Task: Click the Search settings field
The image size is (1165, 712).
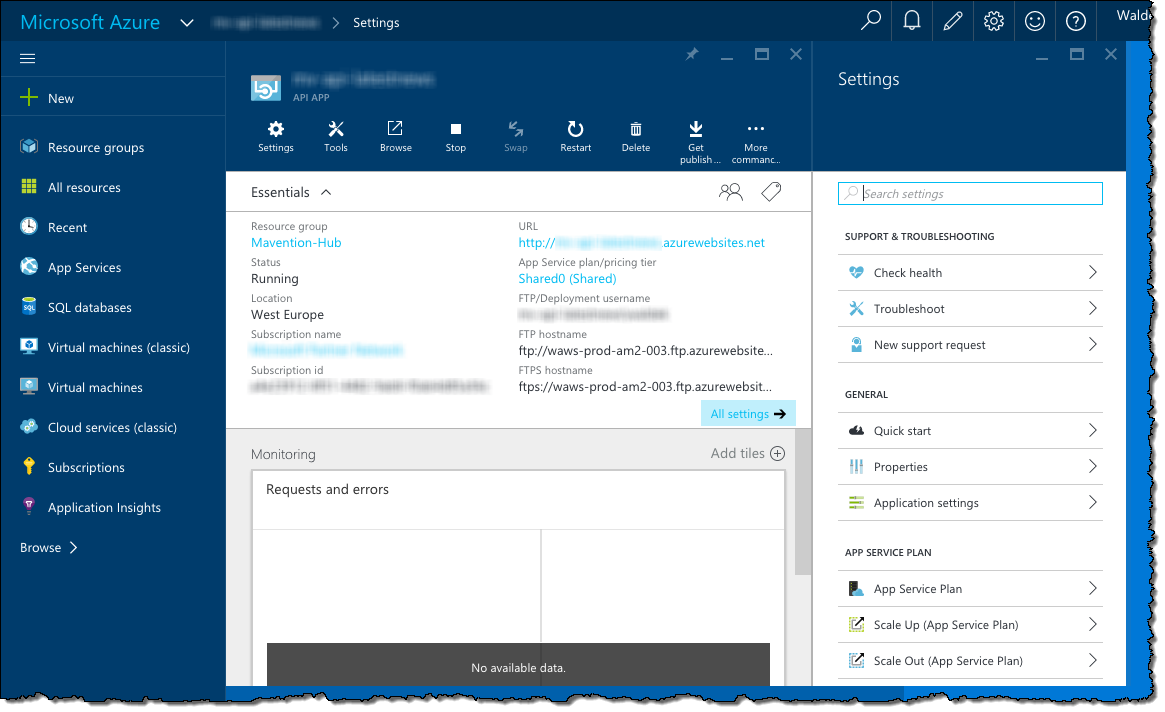Action: (970, 193)
